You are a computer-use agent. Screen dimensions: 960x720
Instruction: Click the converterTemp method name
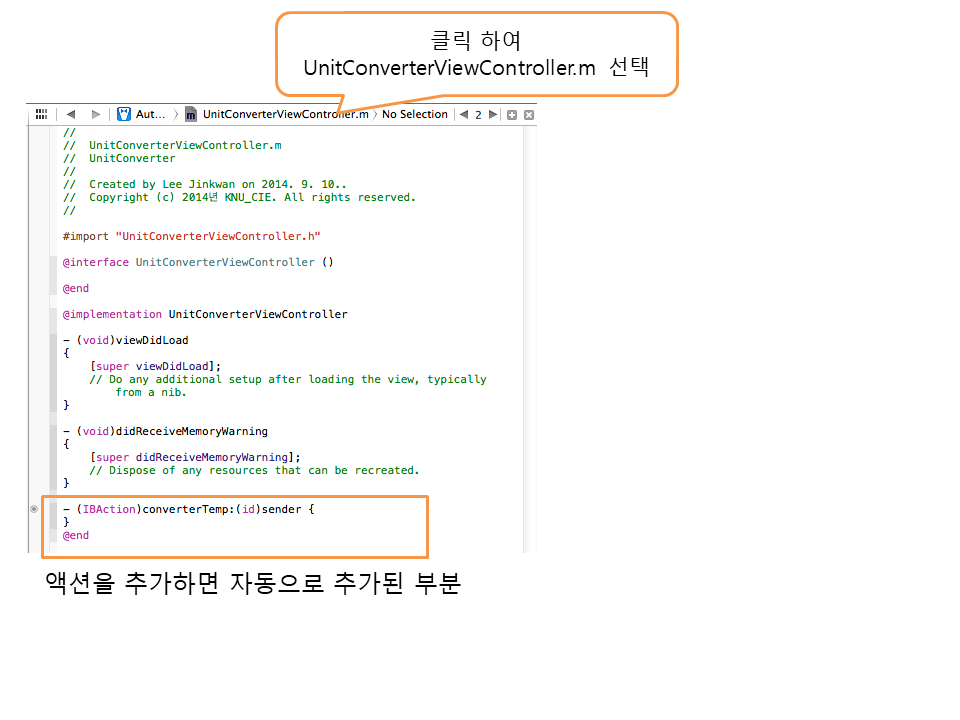click(181, 509)
